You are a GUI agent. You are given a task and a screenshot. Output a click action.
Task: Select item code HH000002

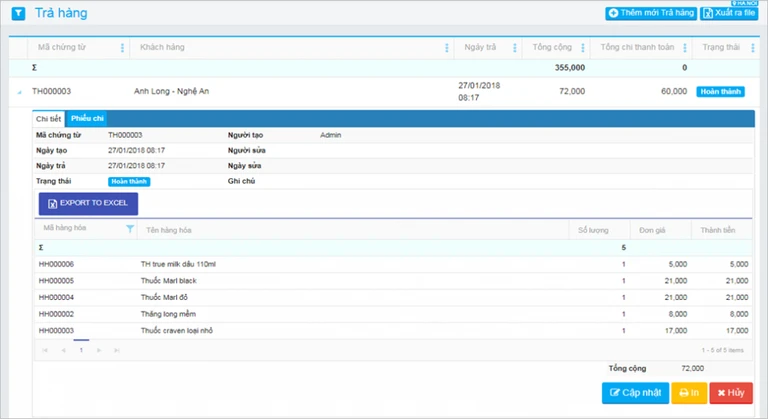coord(56,314)
